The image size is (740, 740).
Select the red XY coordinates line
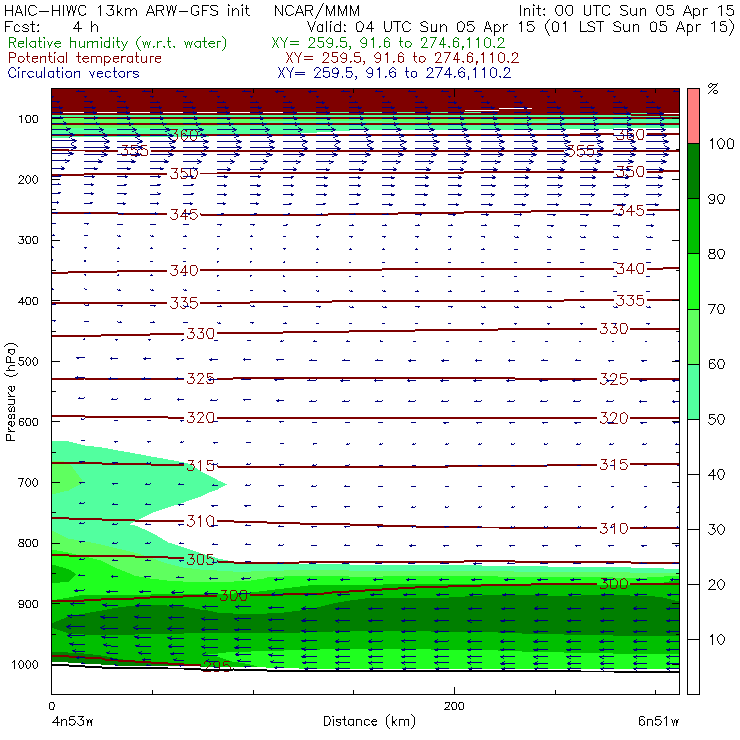pyautogui.click(x=402, y=58)
